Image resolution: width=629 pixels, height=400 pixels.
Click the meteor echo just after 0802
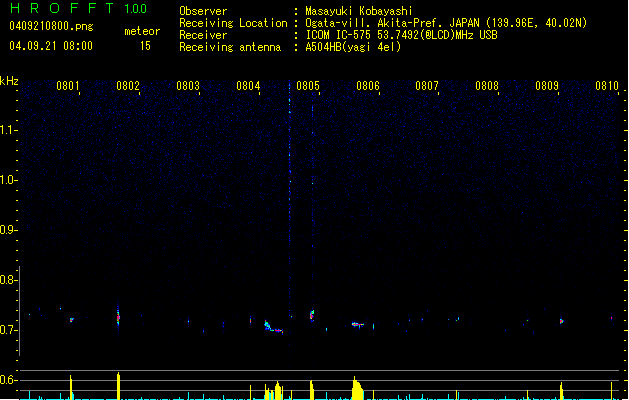coord(118,318)
